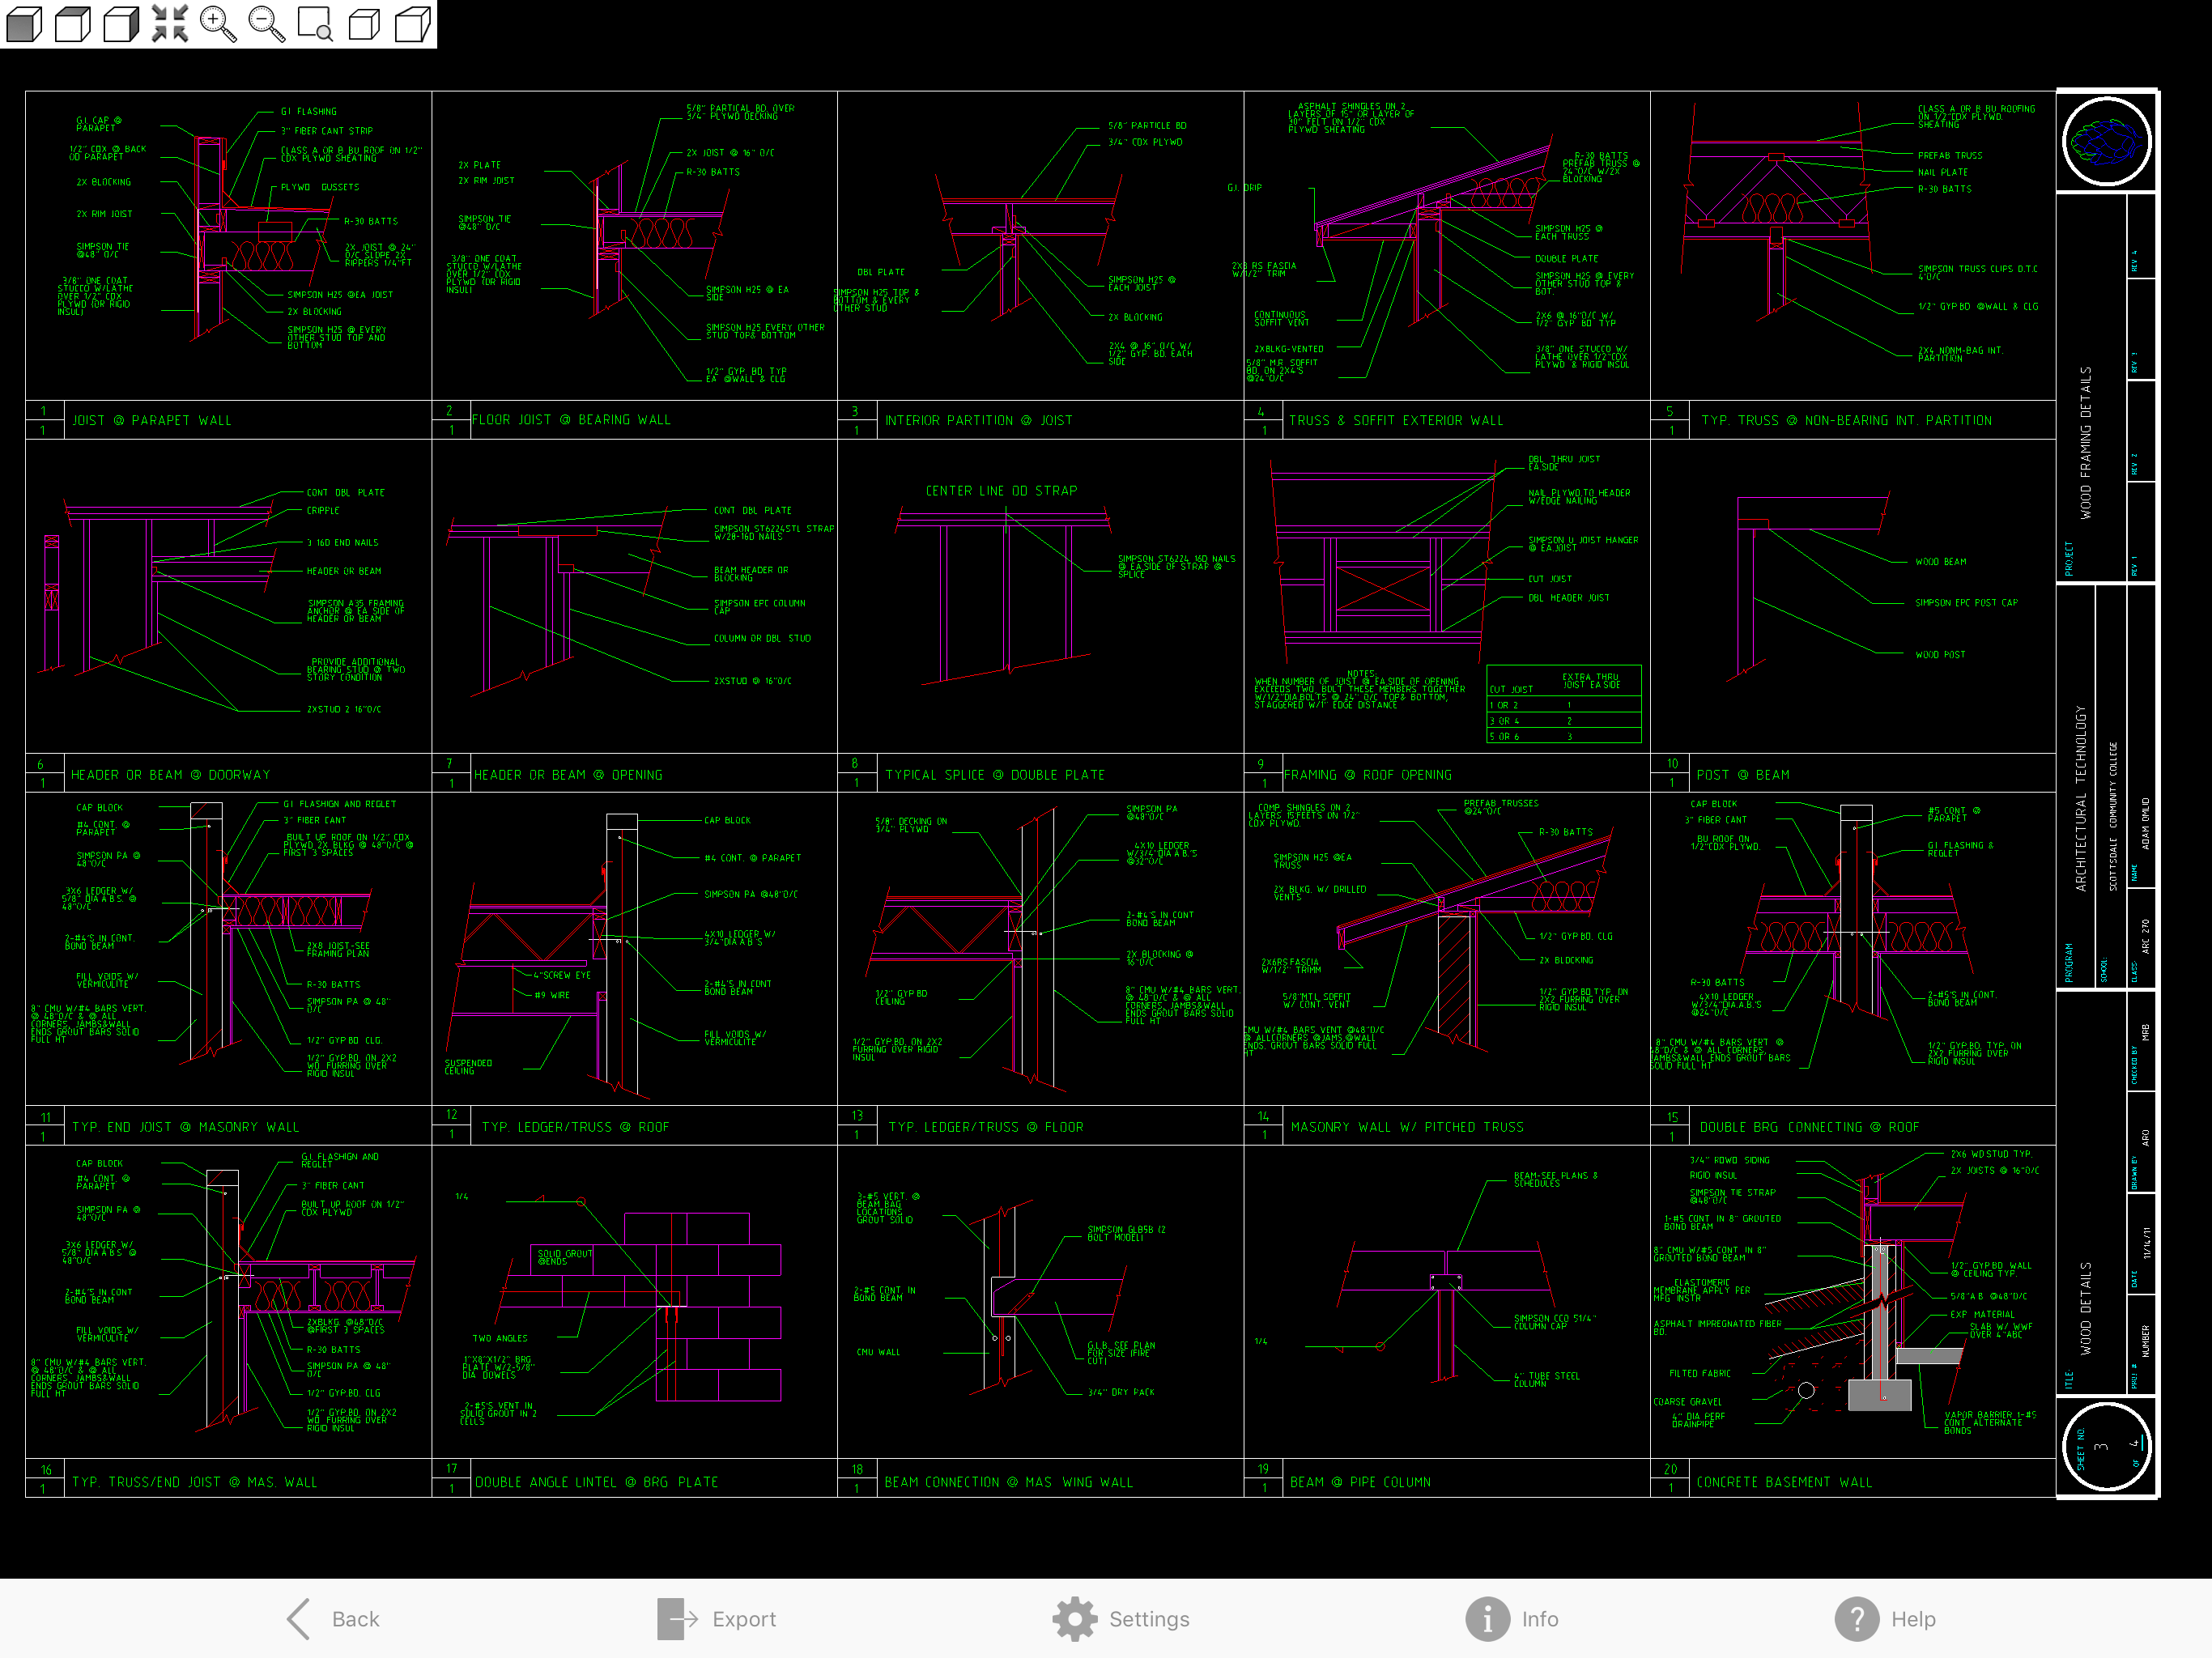Switch to right side view cube
Viewport: 2212px width, 1658px height.
coord(121,23)
